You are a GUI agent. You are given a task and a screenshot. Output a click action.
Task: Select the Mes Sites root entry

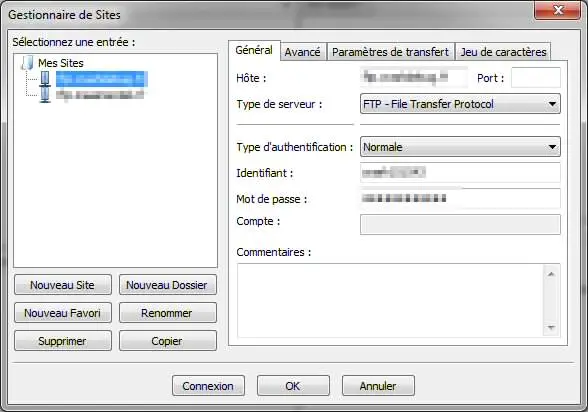(x=61, y=63)
